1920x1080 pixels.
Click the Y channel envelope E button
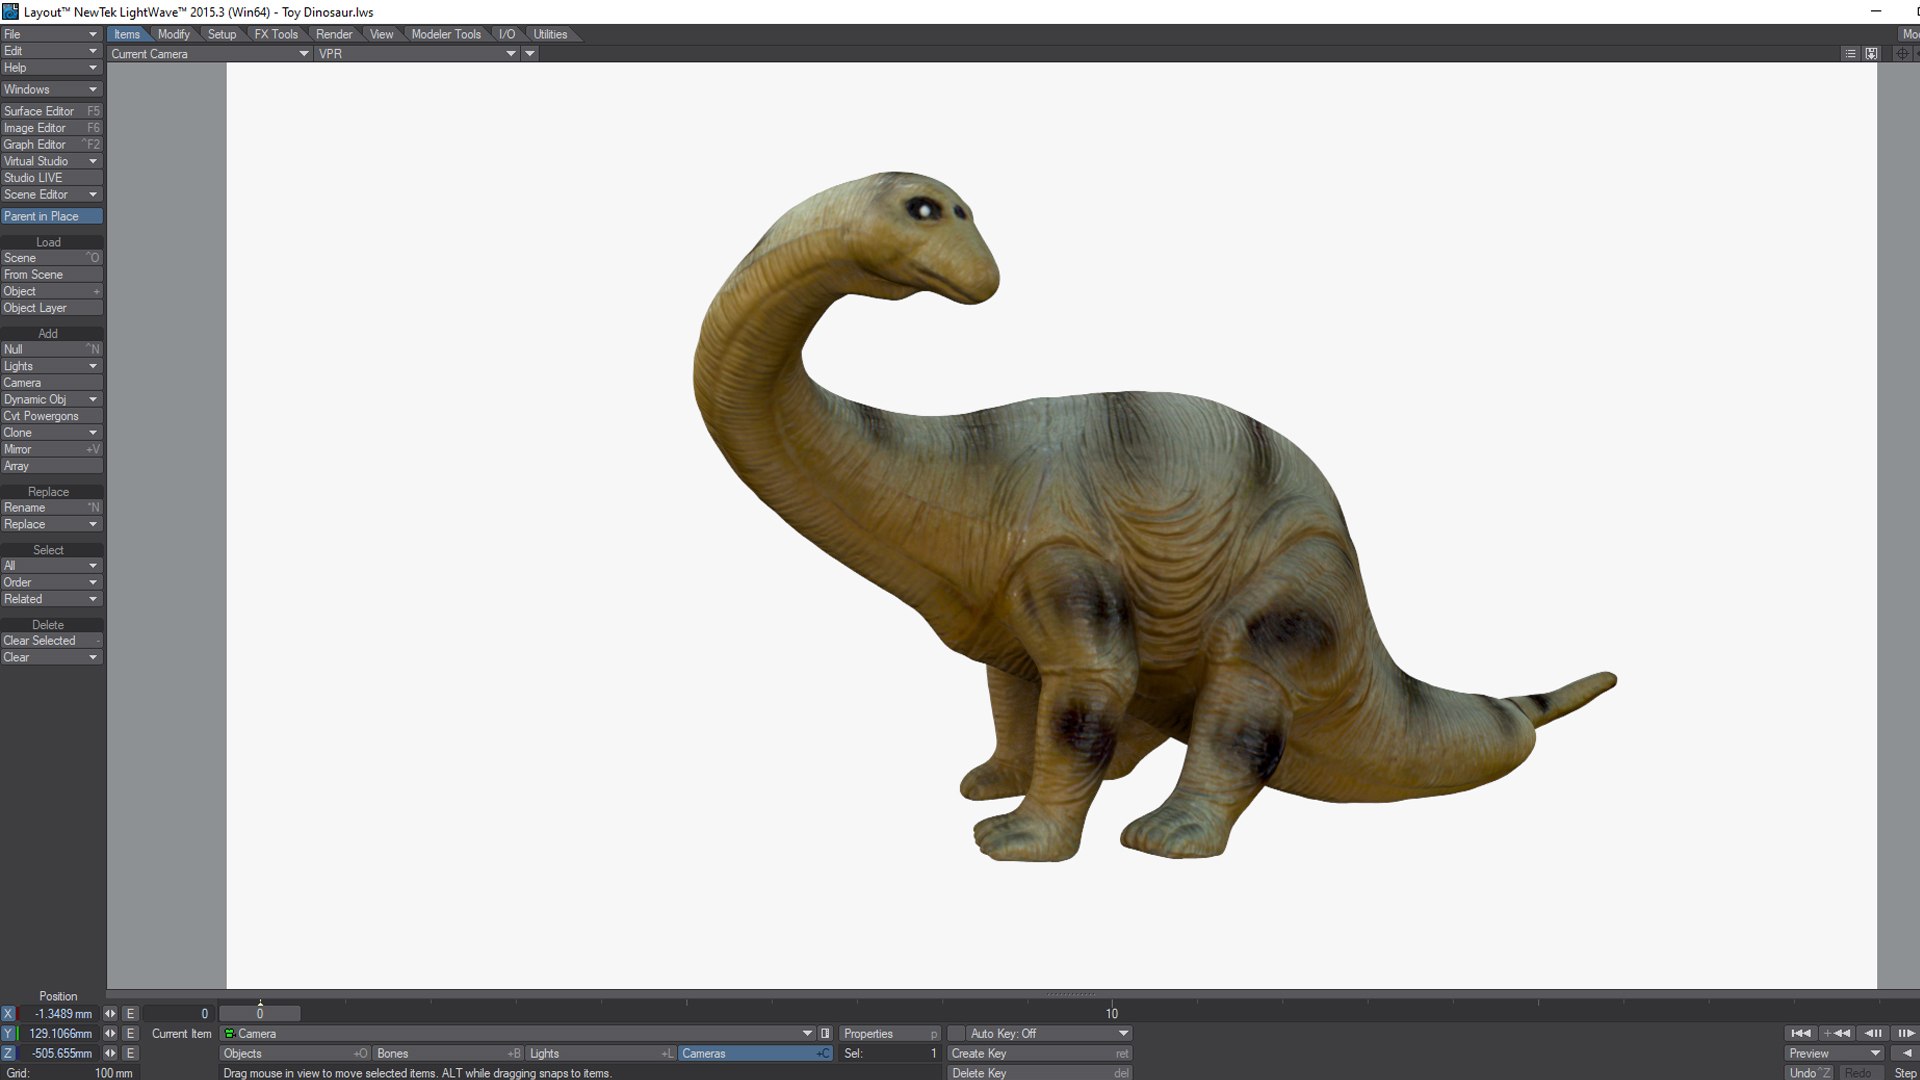pyautogui.click(x=130, y=1034)
